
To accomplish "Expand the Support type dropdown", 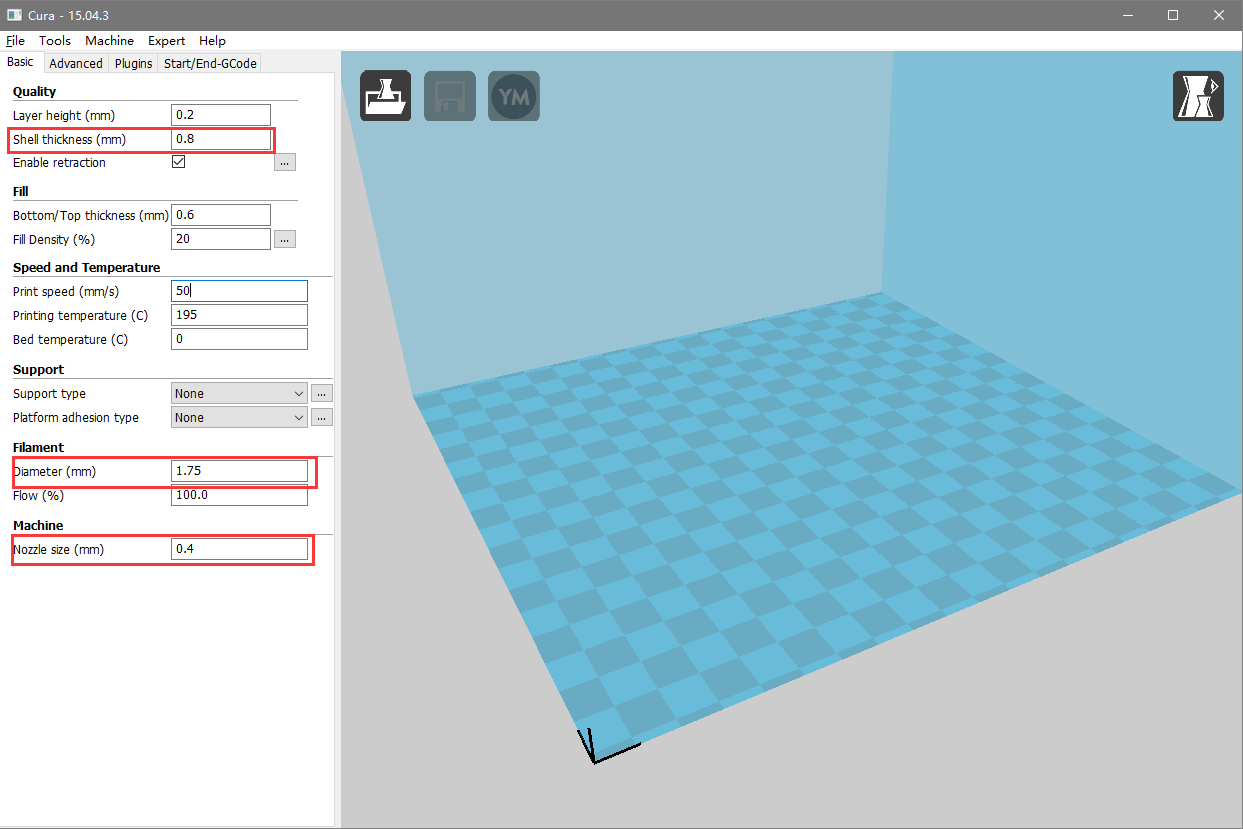I will point(239,394).
